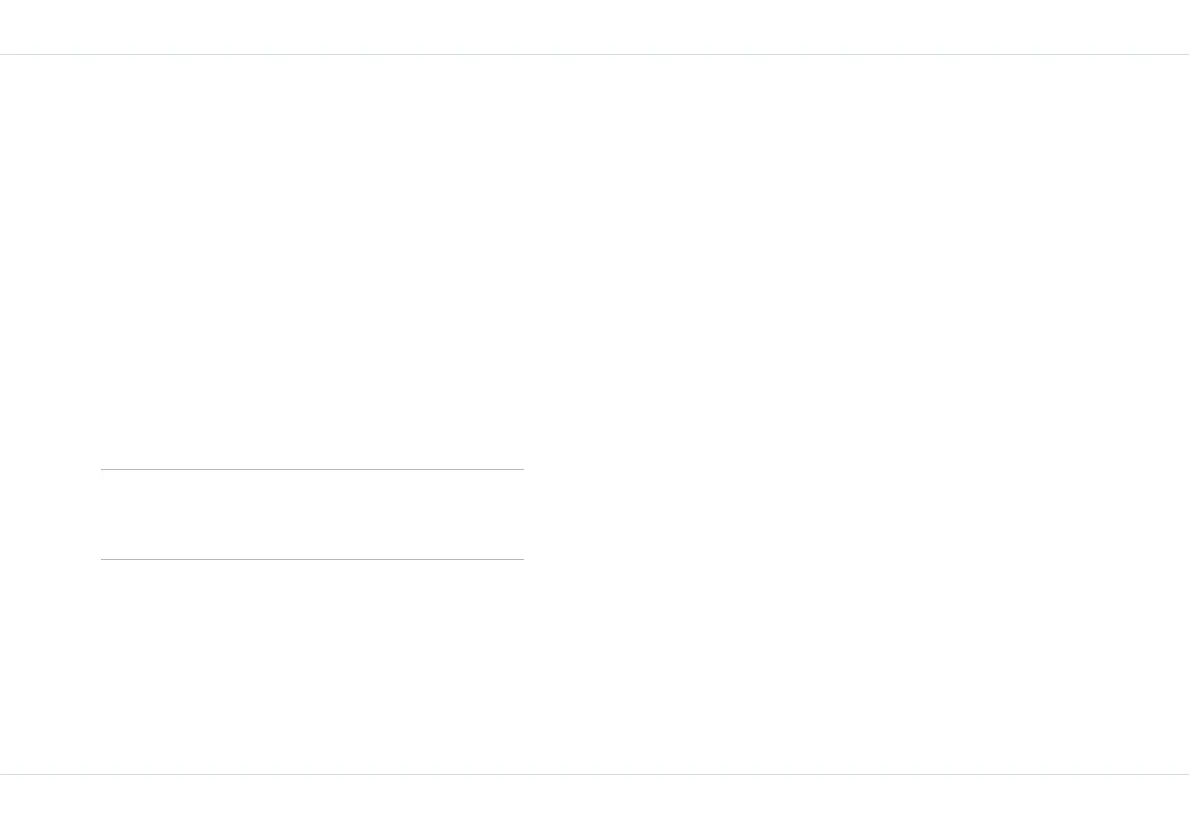Click the empty content area beside the underlined fields
This screenshot has height=840, width=1190.
tap(858, 414)
